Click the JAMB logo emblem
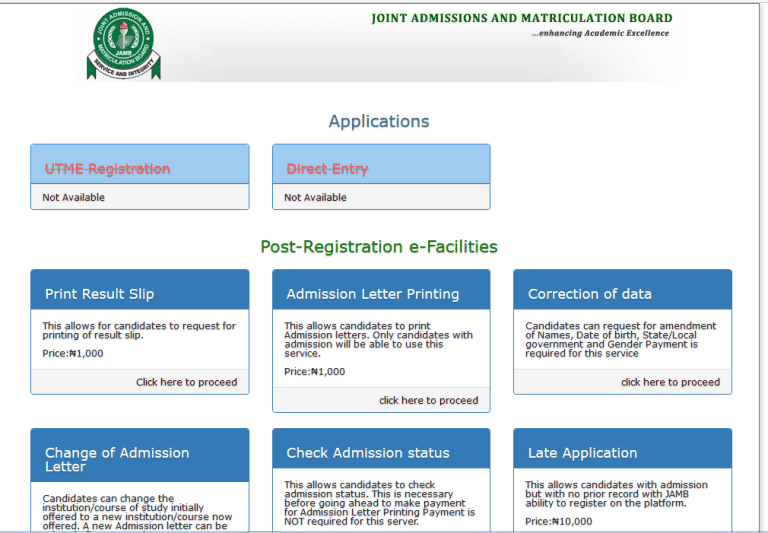 (124, 44)
